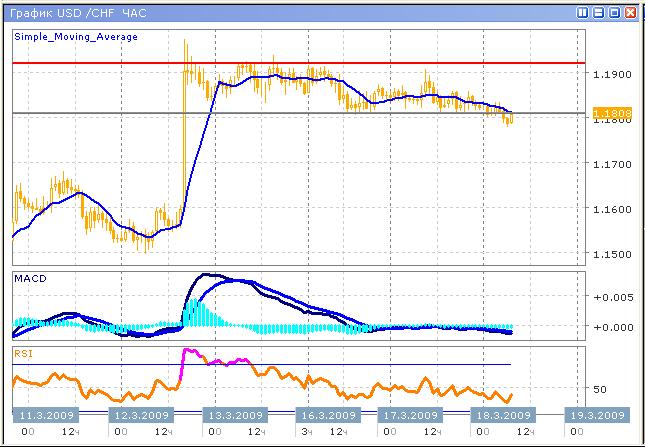Click the date marker 17.3.2009
The height and width of the screenshot is (447, 645).
pyautogui.click(x=409, y=415)
